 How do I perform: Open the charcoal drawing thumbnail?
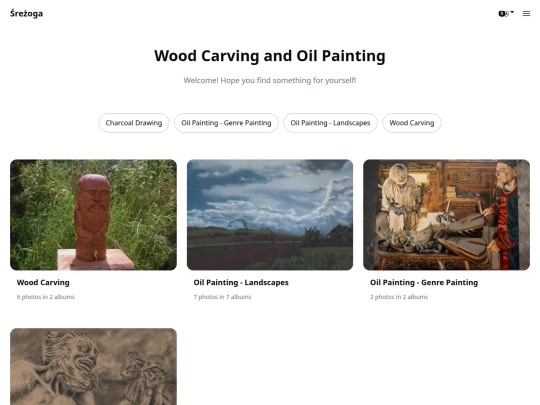(93, 366)
